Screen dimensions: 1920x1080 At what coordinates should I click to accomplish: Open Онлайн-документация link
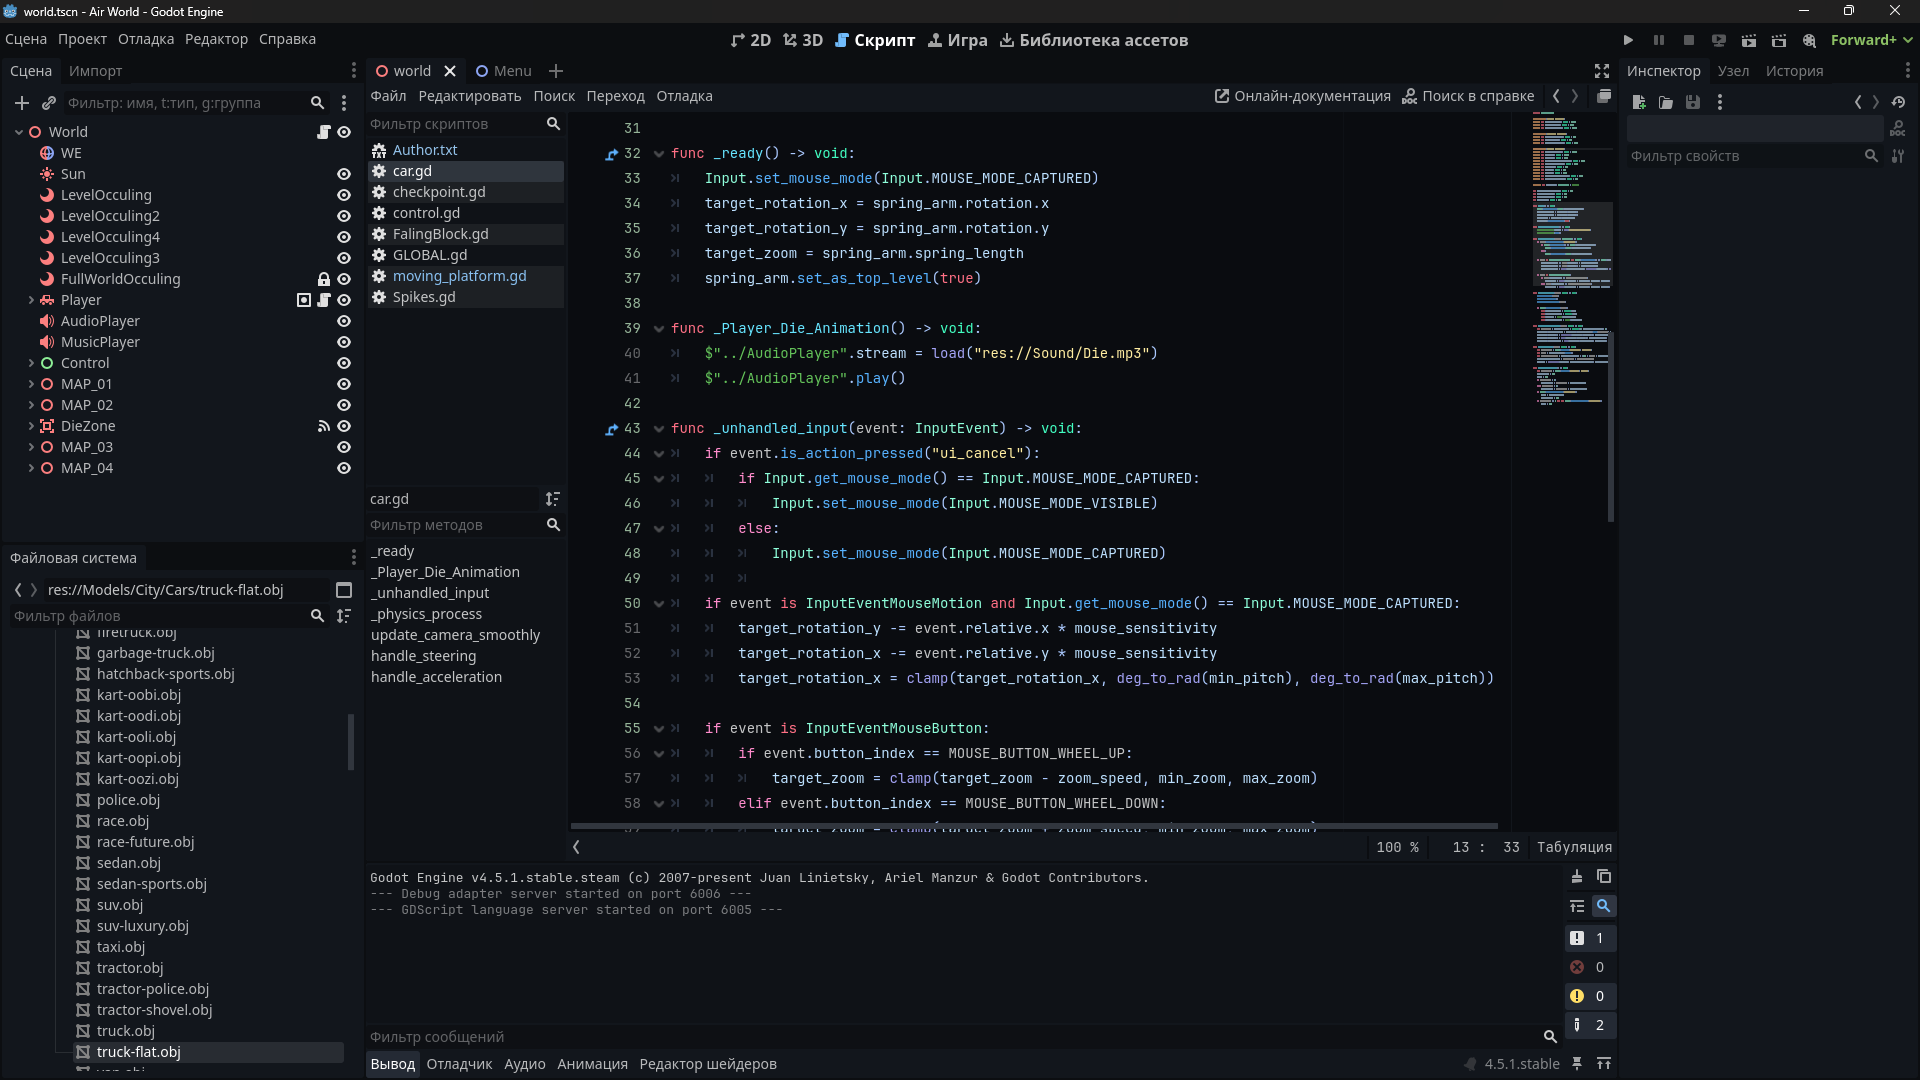click(1302, 96)
